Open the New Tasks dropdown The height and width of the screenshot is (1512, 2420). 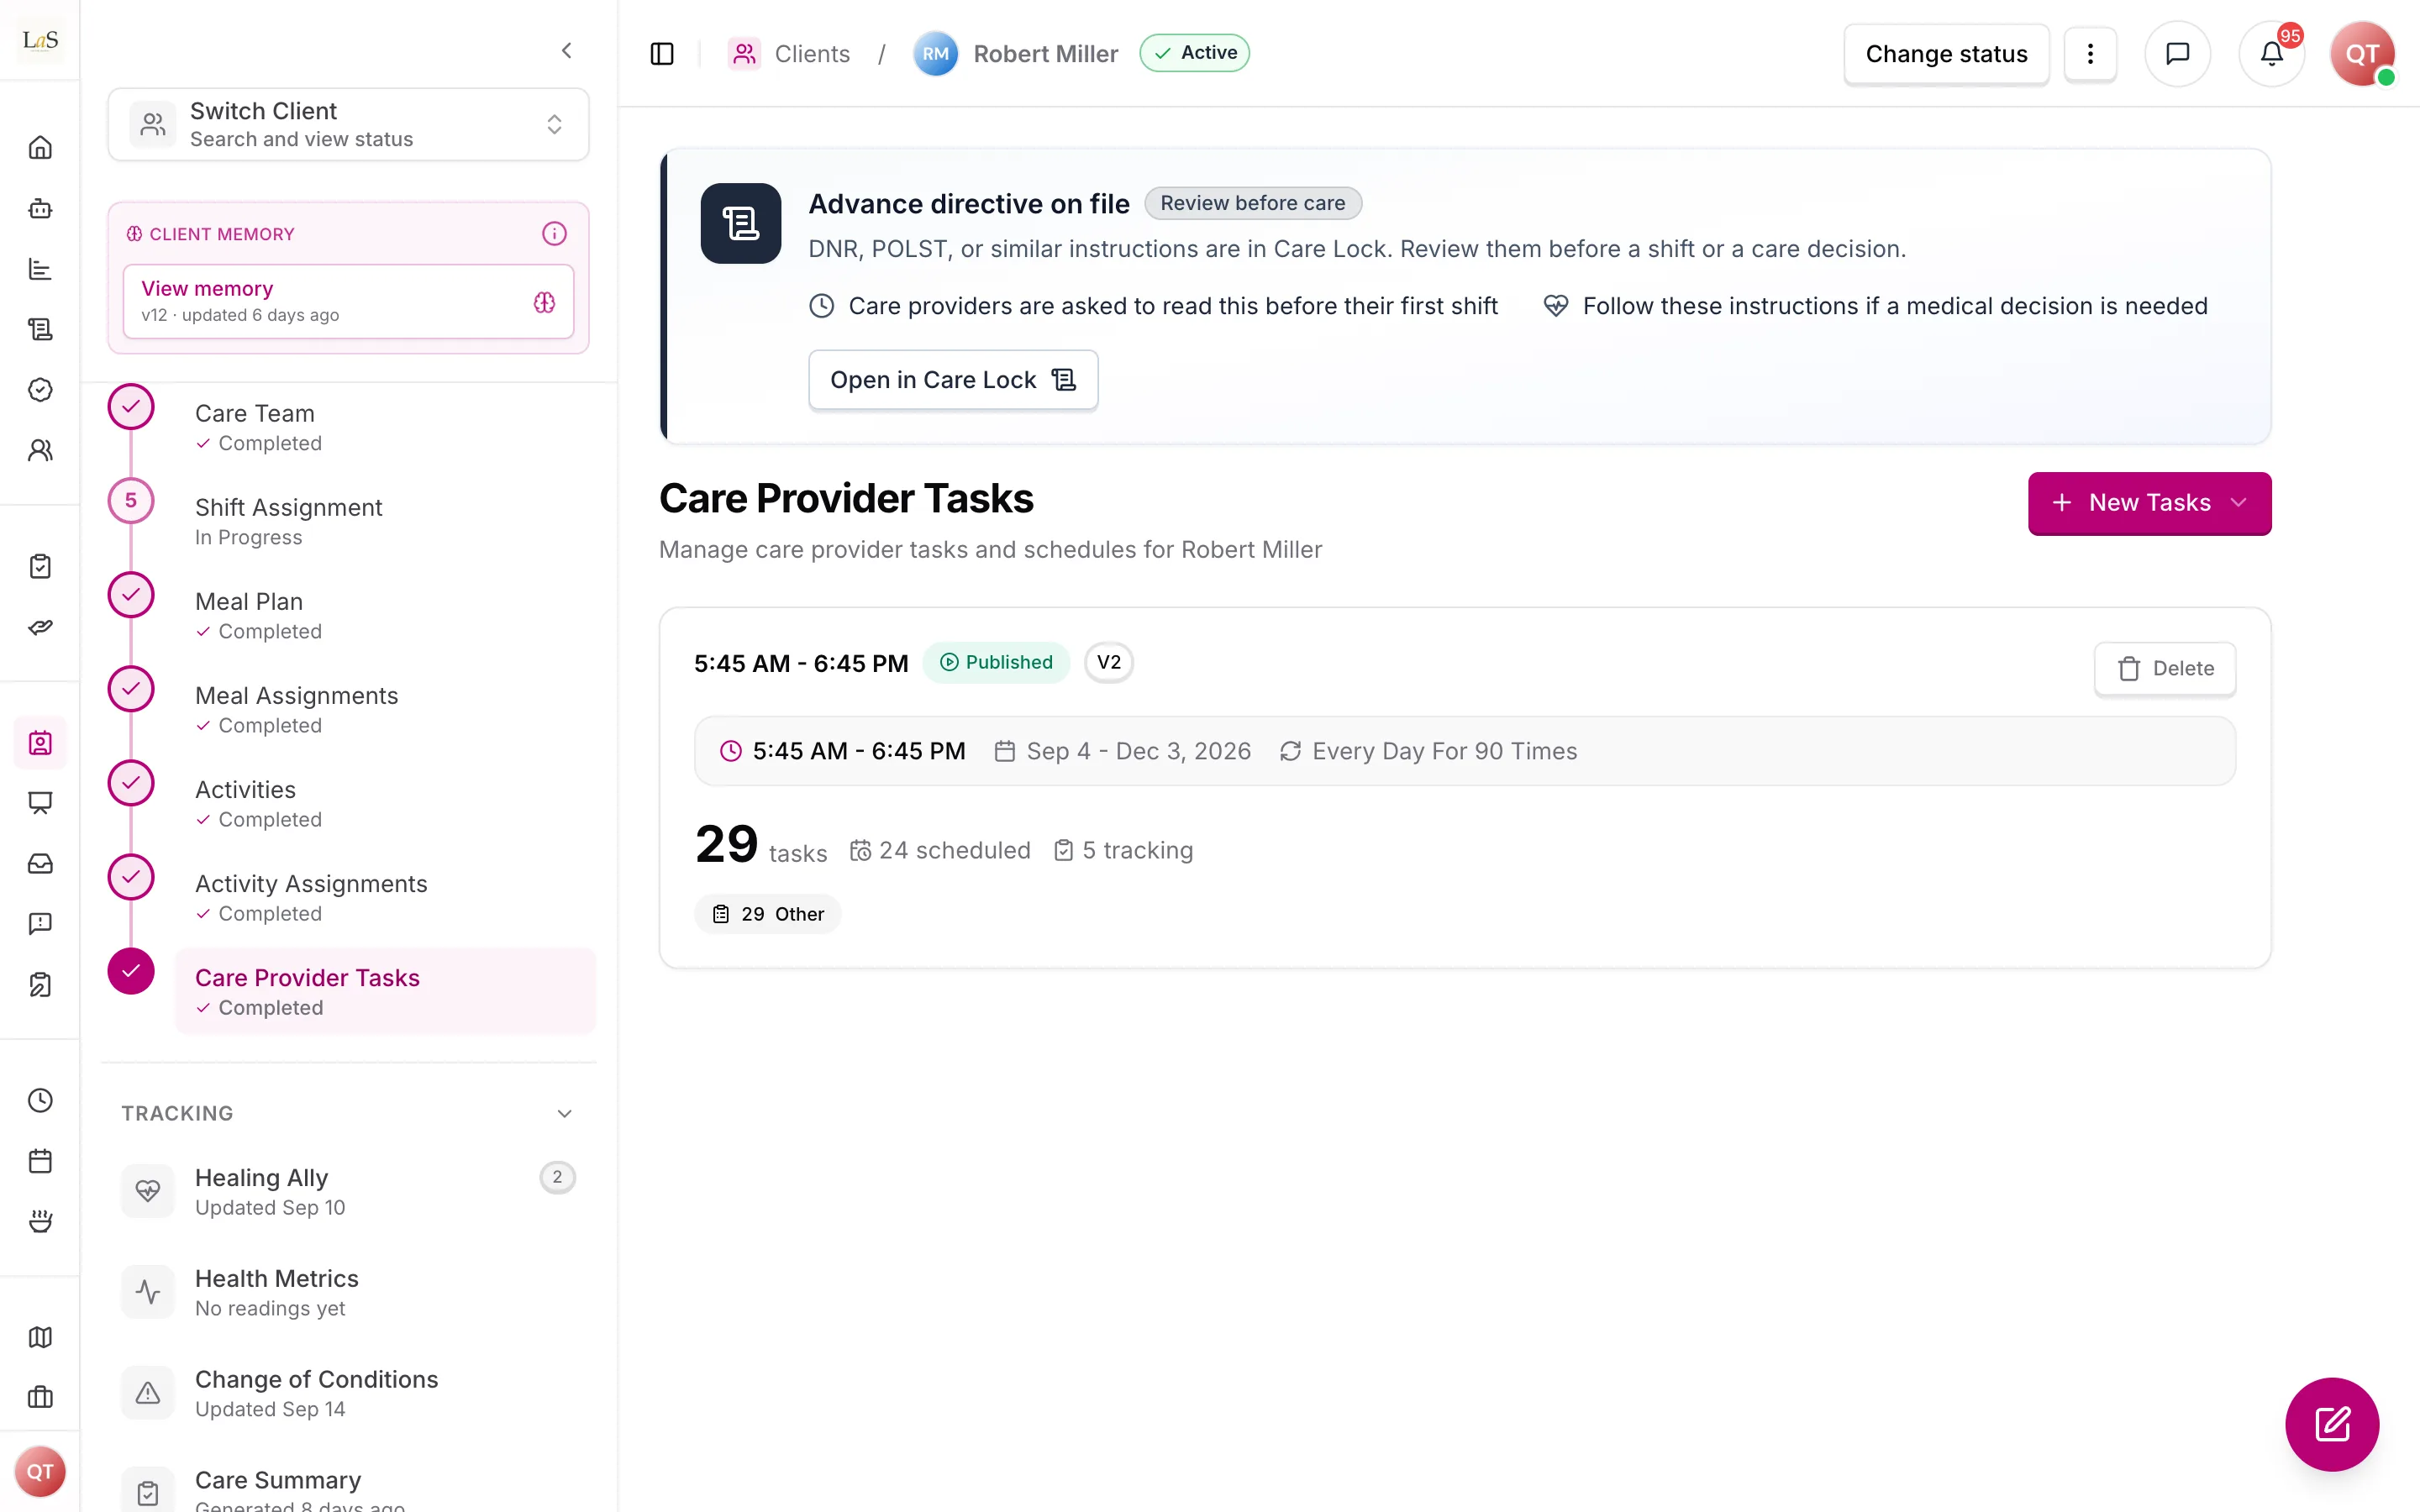pyautogui.click(x=2149, y=503)
